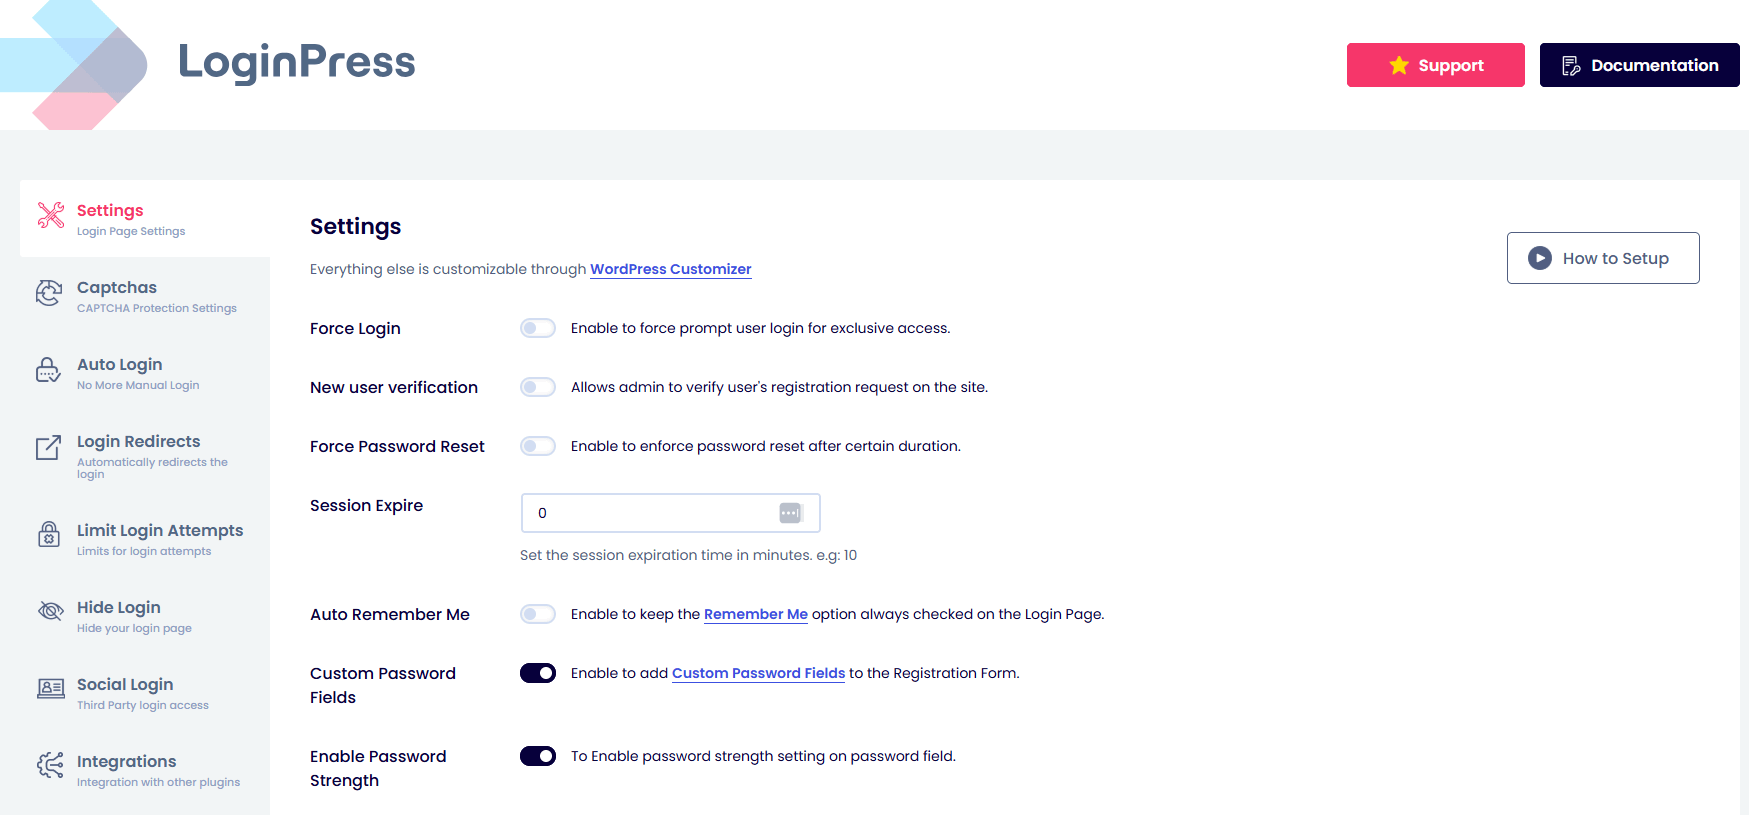Click the dots icon inside Session Expire field

tap(790, 513)
